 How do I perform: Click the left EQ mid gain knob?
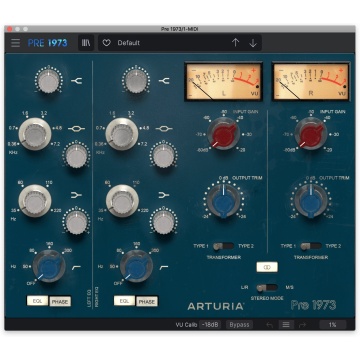76,155
